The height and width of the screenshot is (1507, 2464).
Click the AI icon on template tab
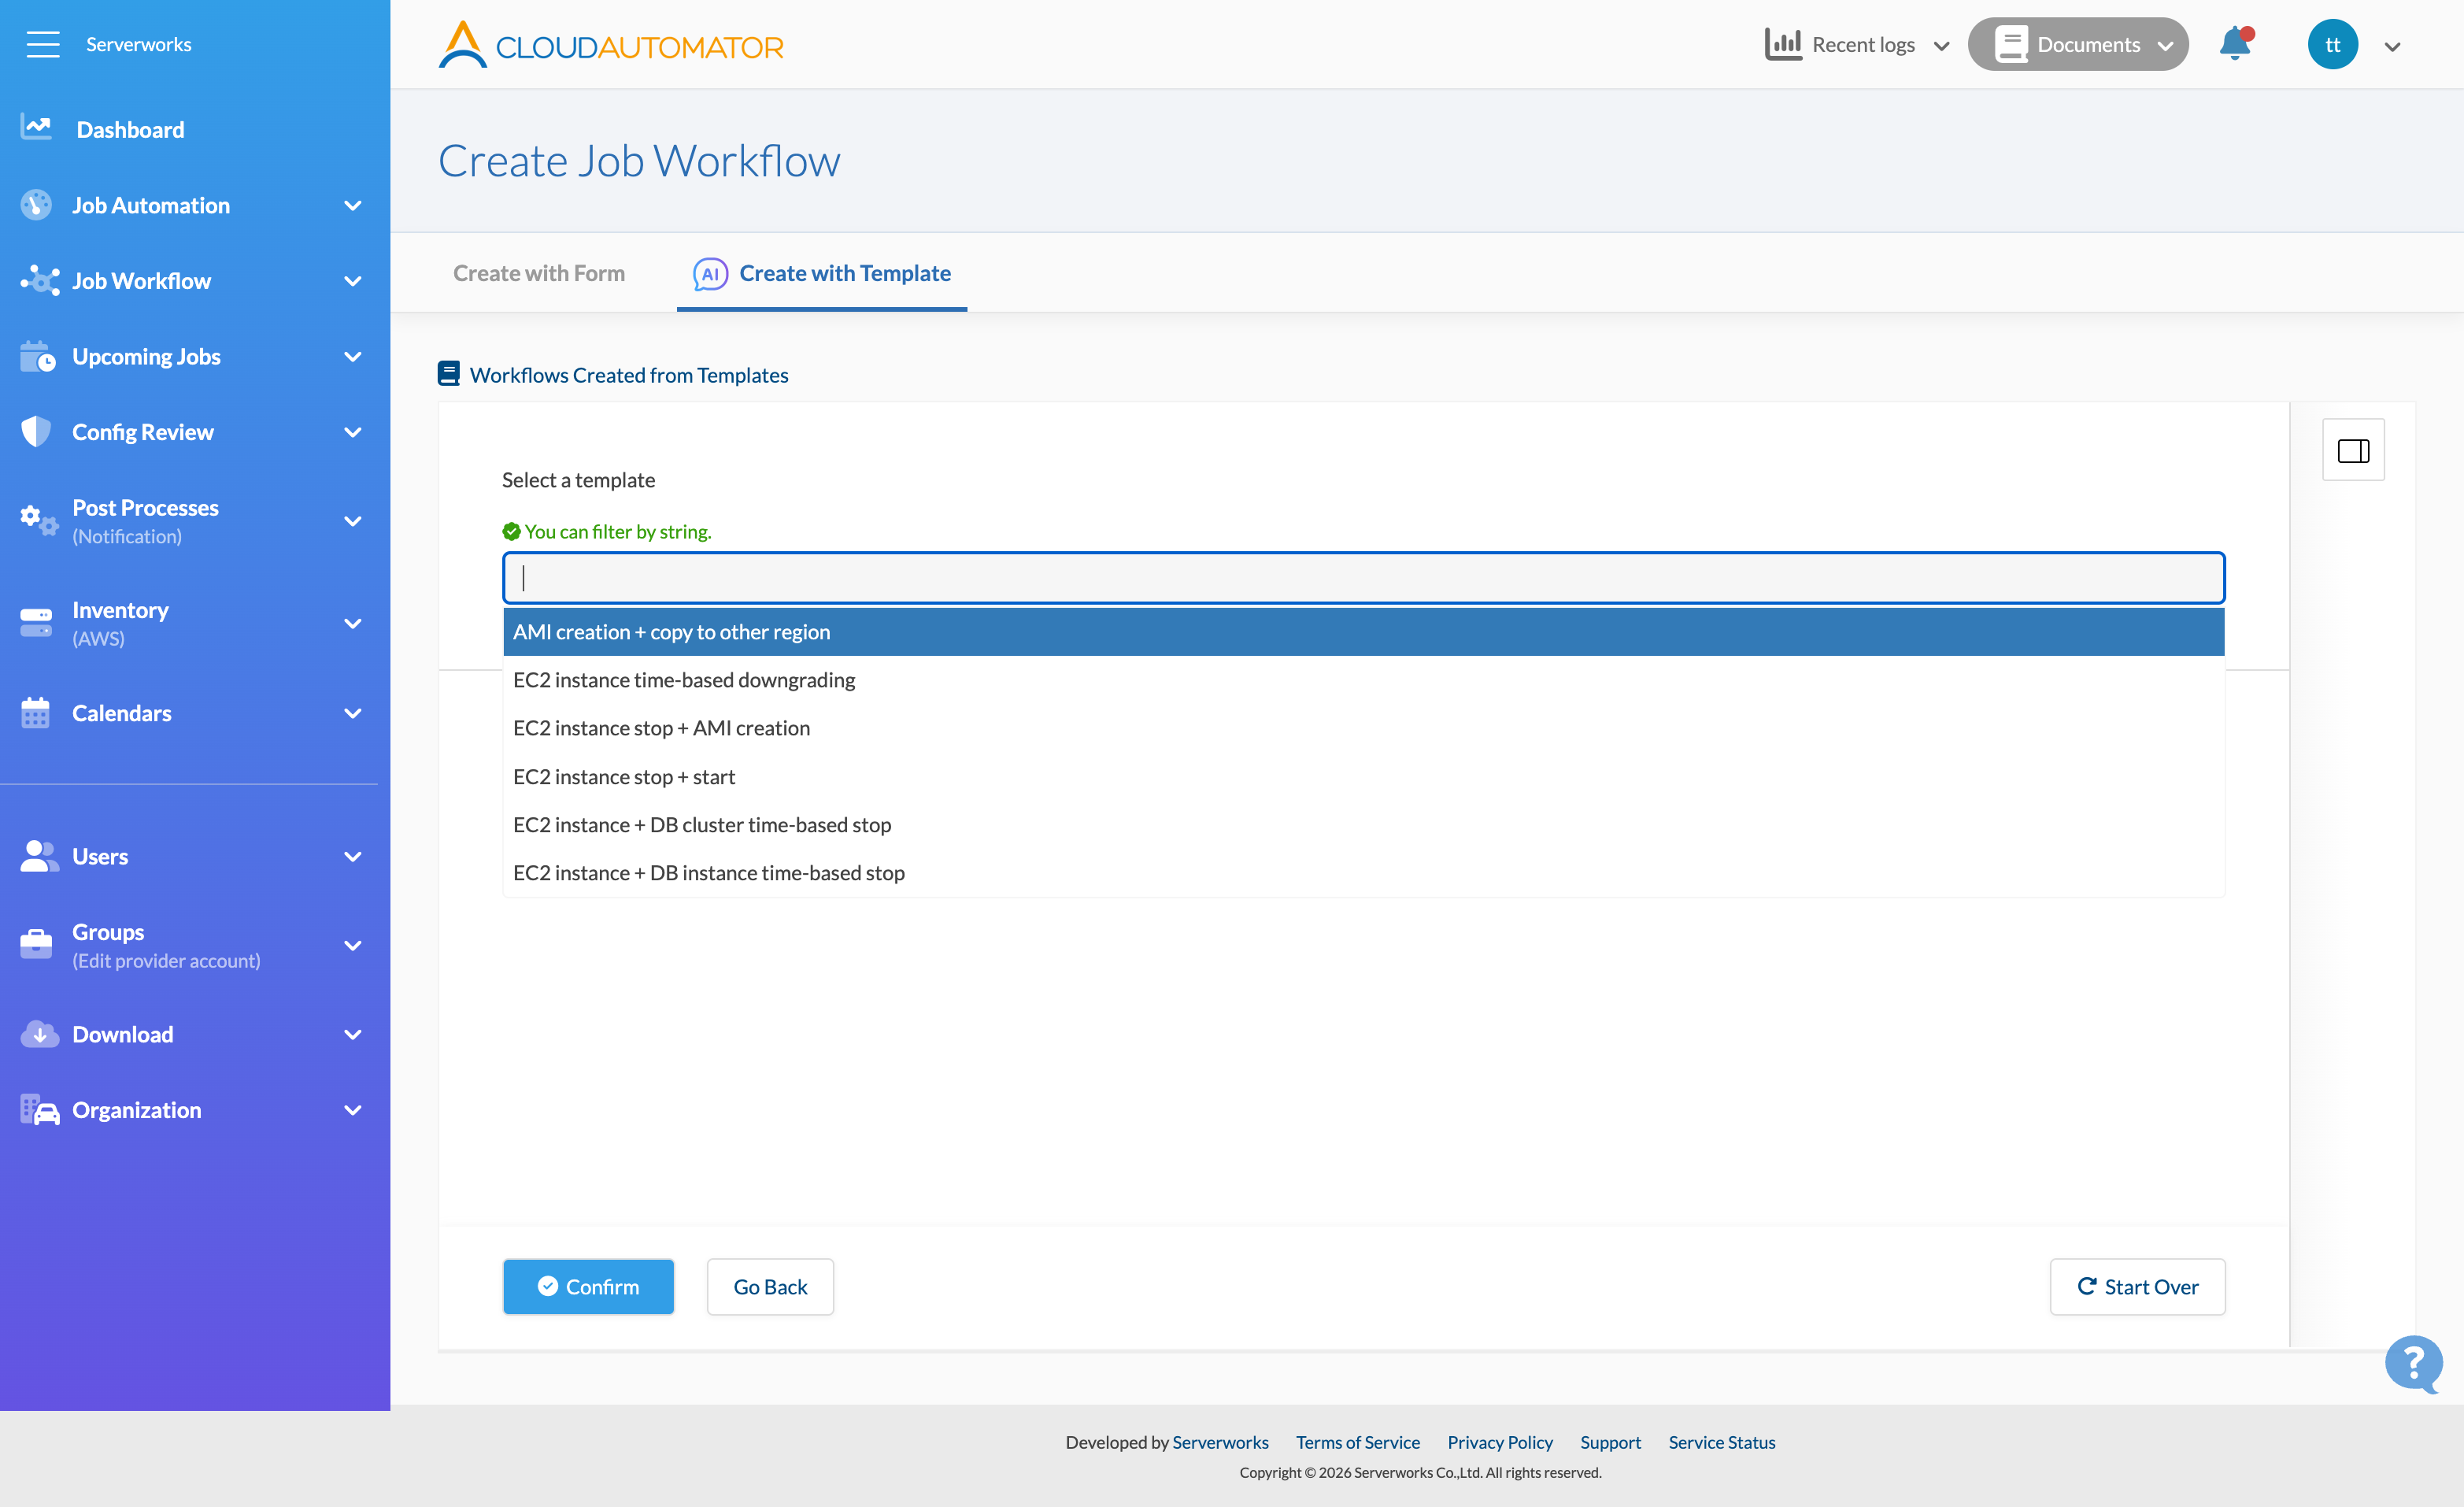[x=710, y=274]
